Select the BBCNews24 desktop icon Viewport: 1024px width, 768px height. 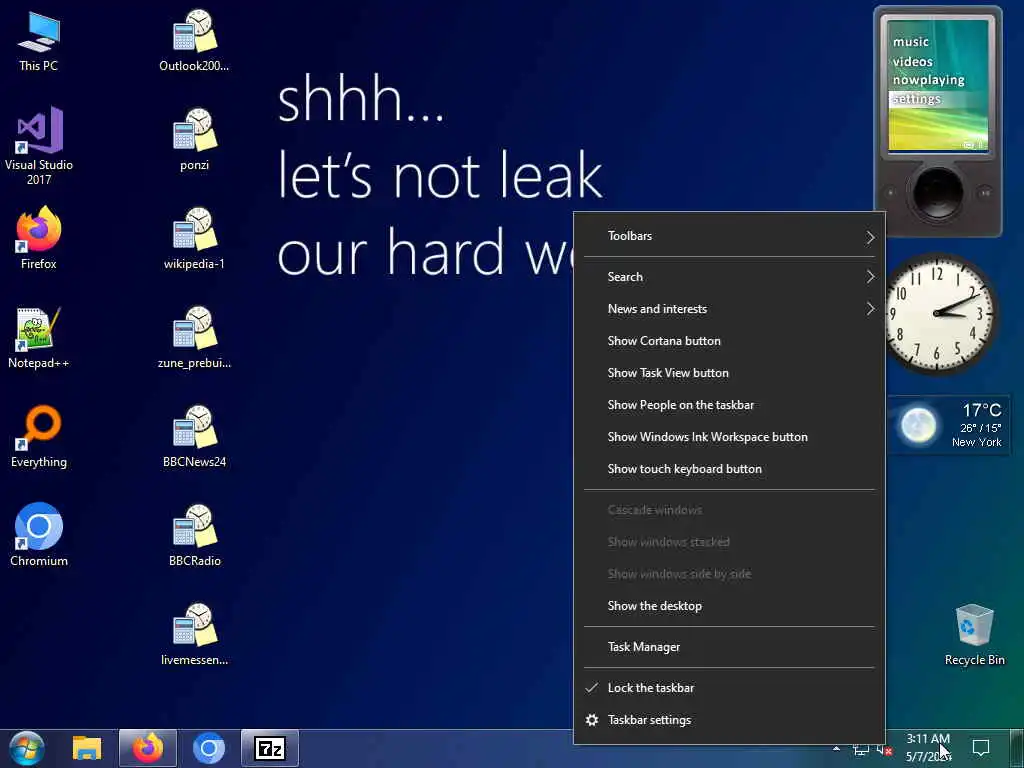(x=194, y=436)
